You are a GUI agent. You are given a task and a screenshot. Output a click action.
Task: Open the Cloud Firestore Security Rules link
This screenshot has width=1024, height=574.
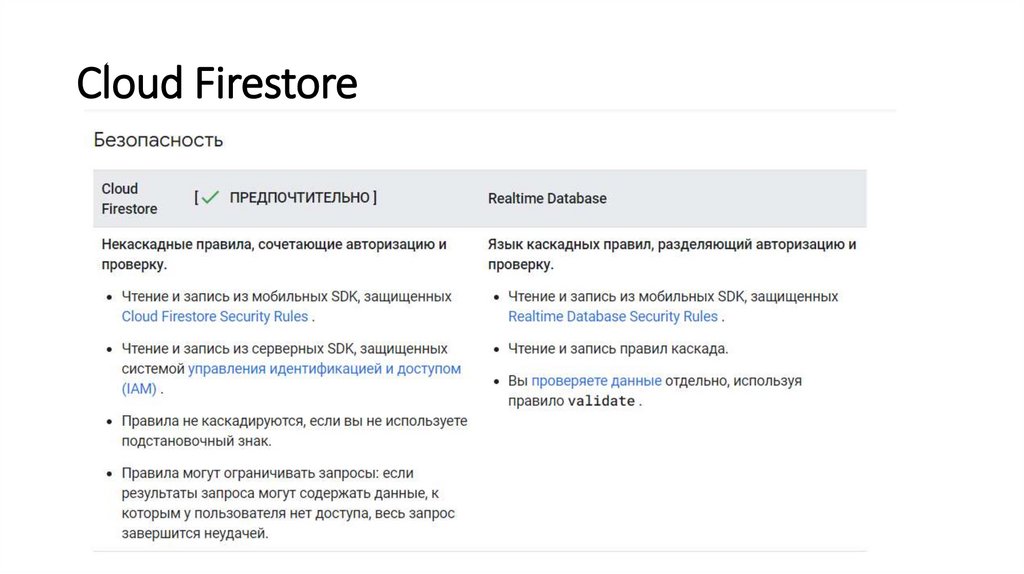pyautogui.click(x=215, y=316)
